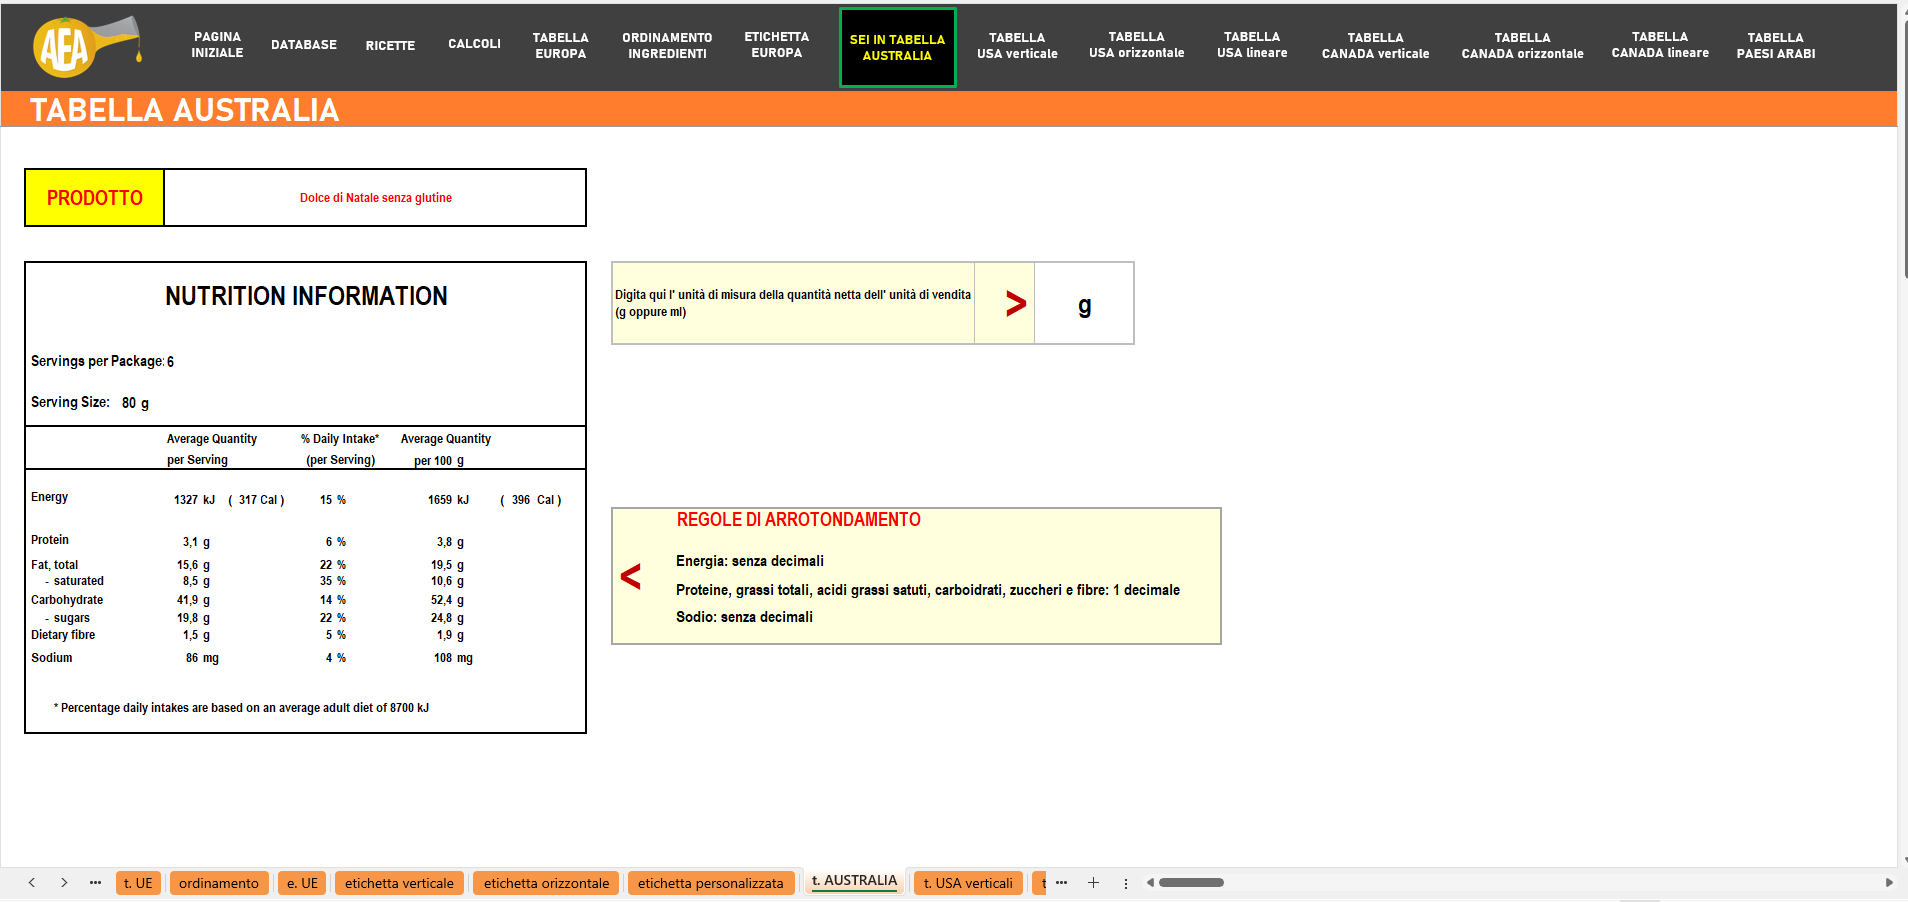The height and width of the screenshot is (902, 1908).
Task: Show more sheets via right ellipsis
Action: click(1061, 882)
